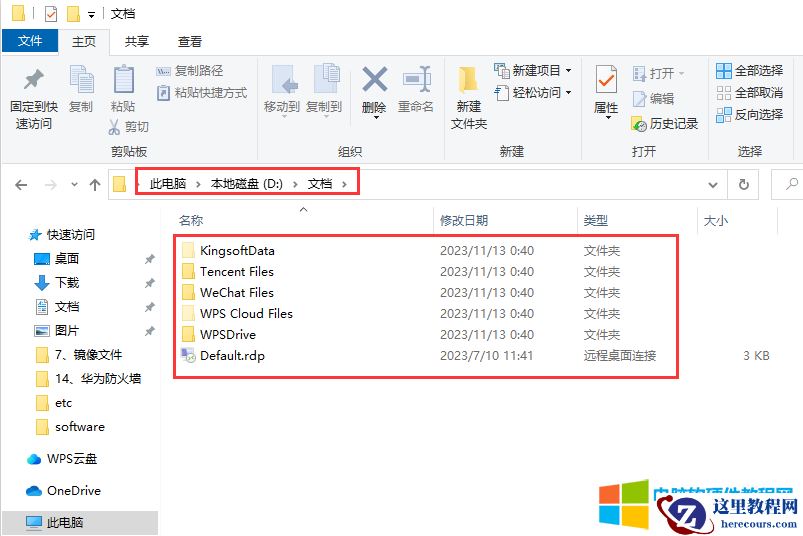
Task: Click the Refresh button
Action: click(744, 185)
